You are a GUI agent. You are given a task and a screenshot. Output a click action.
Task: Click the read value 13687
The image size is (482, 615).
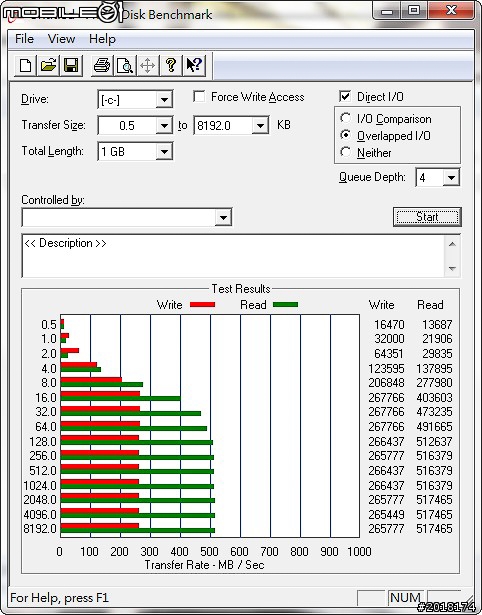[437, 325]
